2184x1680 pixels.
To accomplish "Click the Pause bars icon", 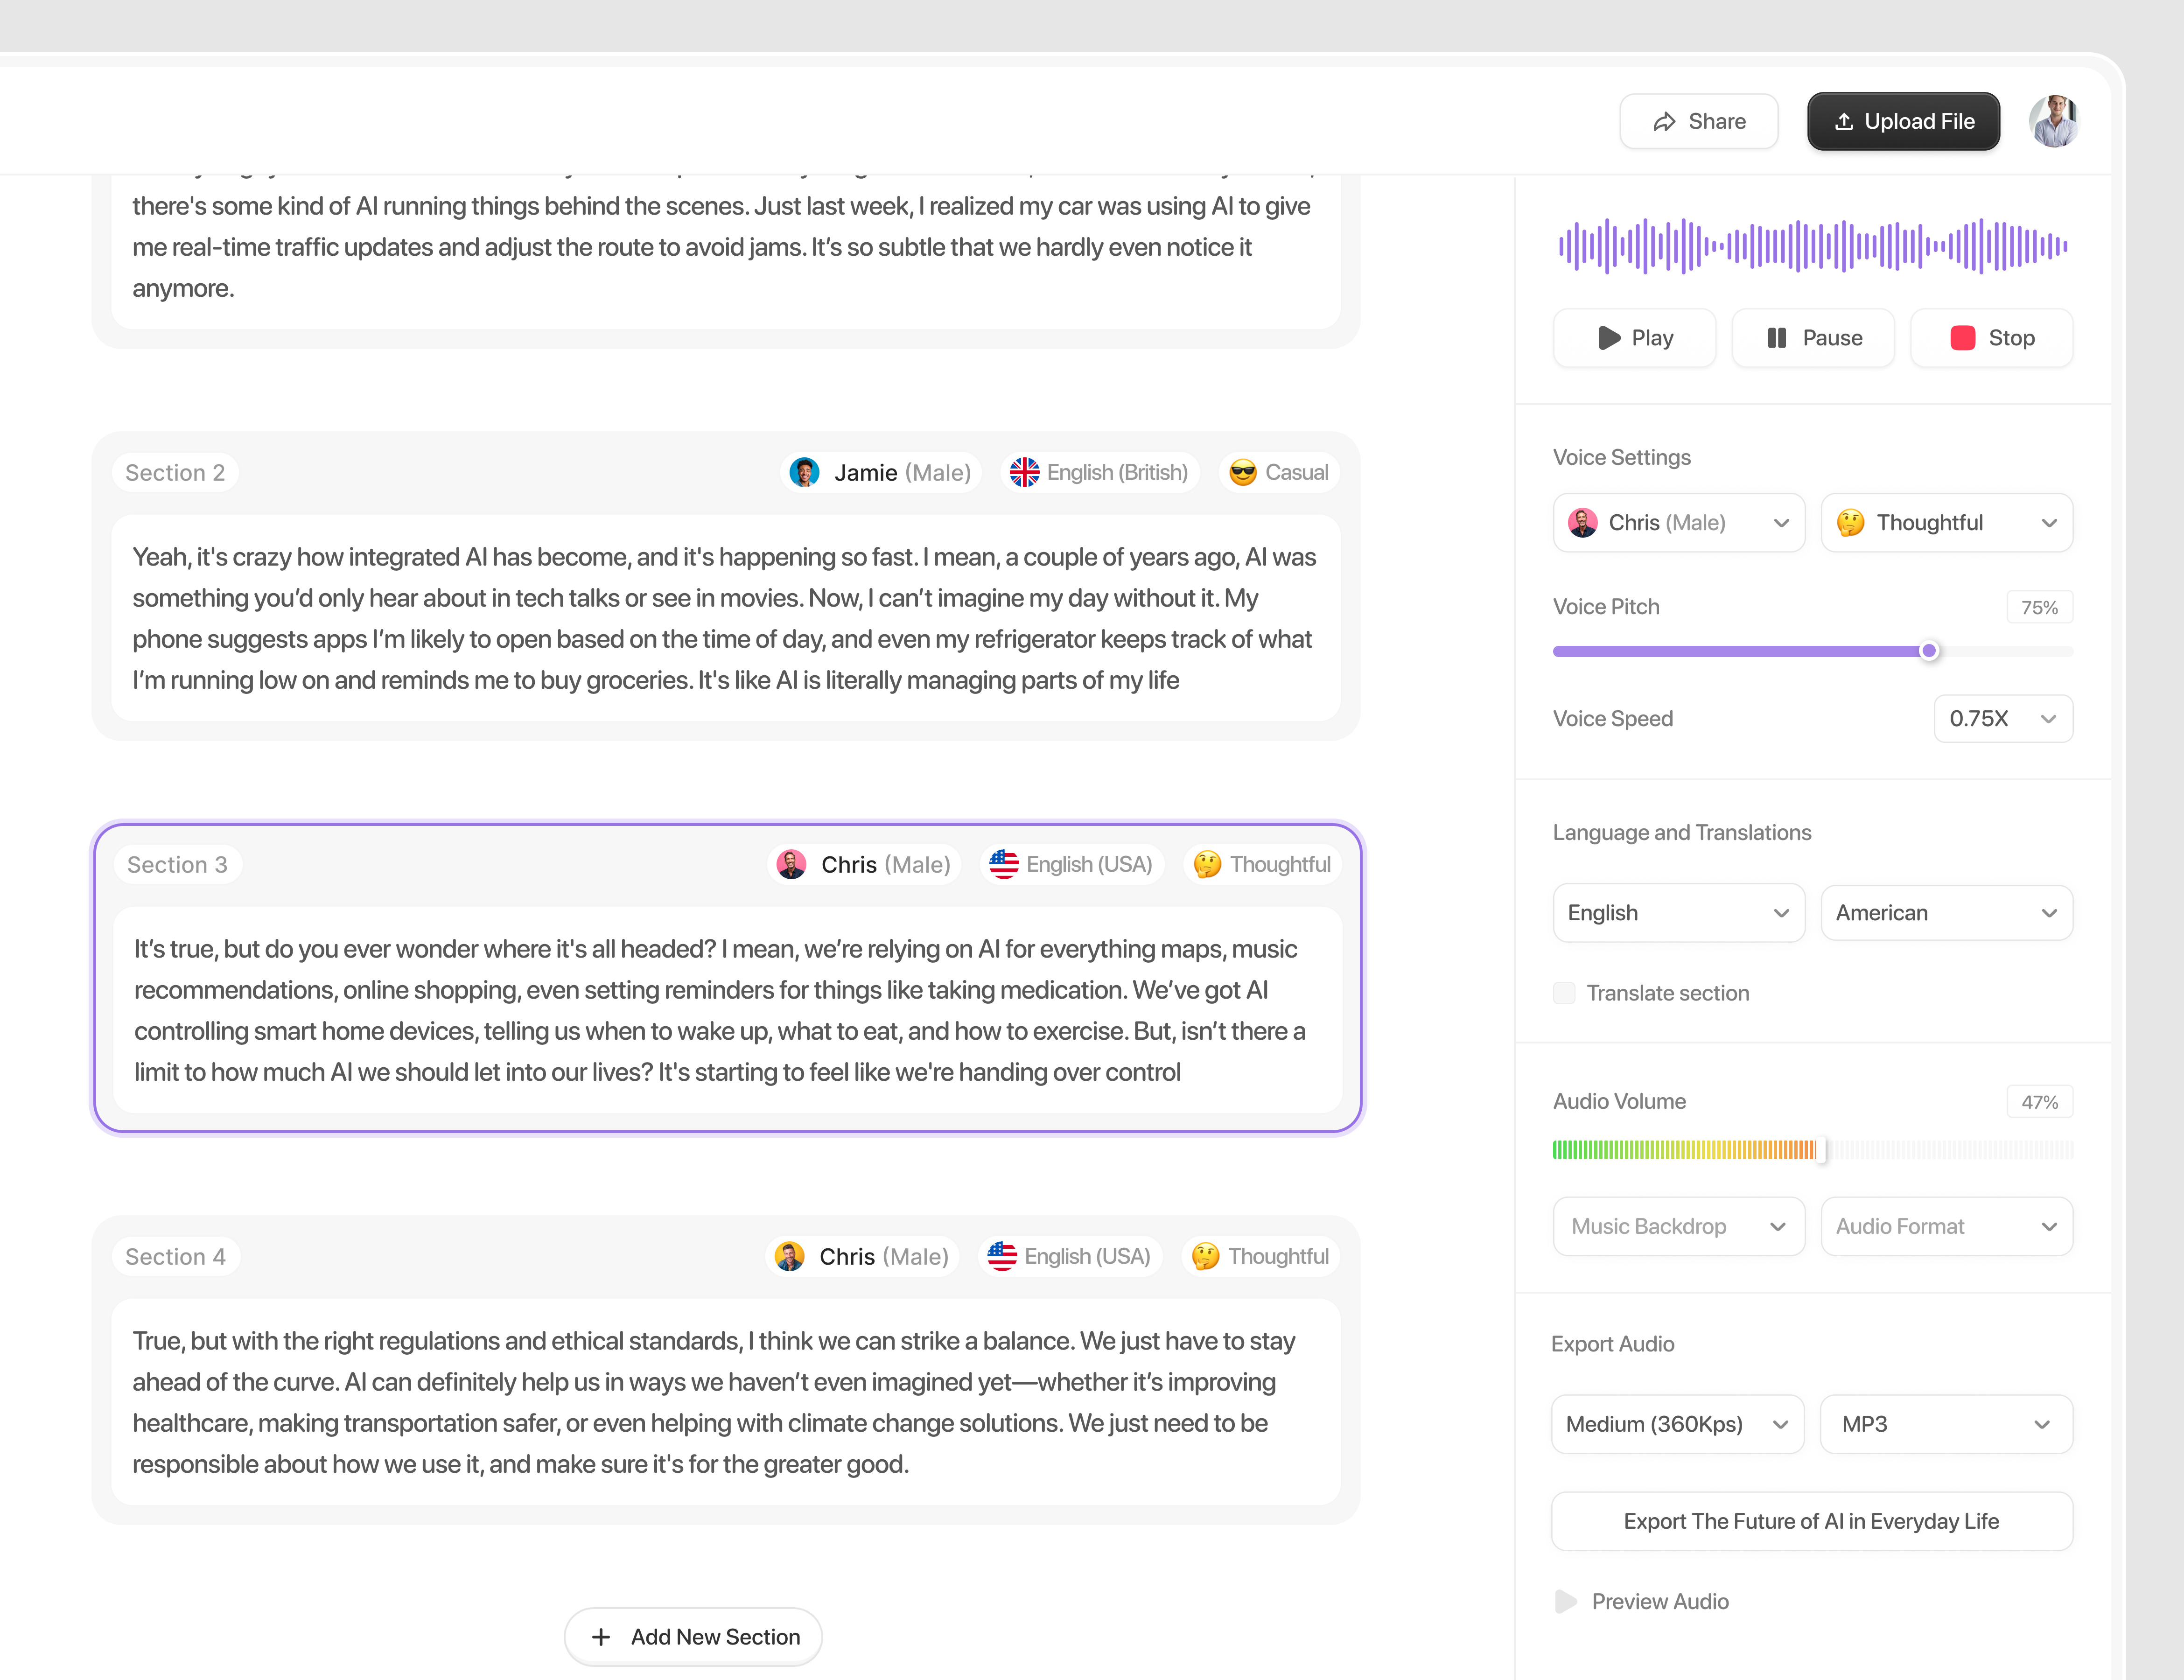I will click(x=1777, y=338).
